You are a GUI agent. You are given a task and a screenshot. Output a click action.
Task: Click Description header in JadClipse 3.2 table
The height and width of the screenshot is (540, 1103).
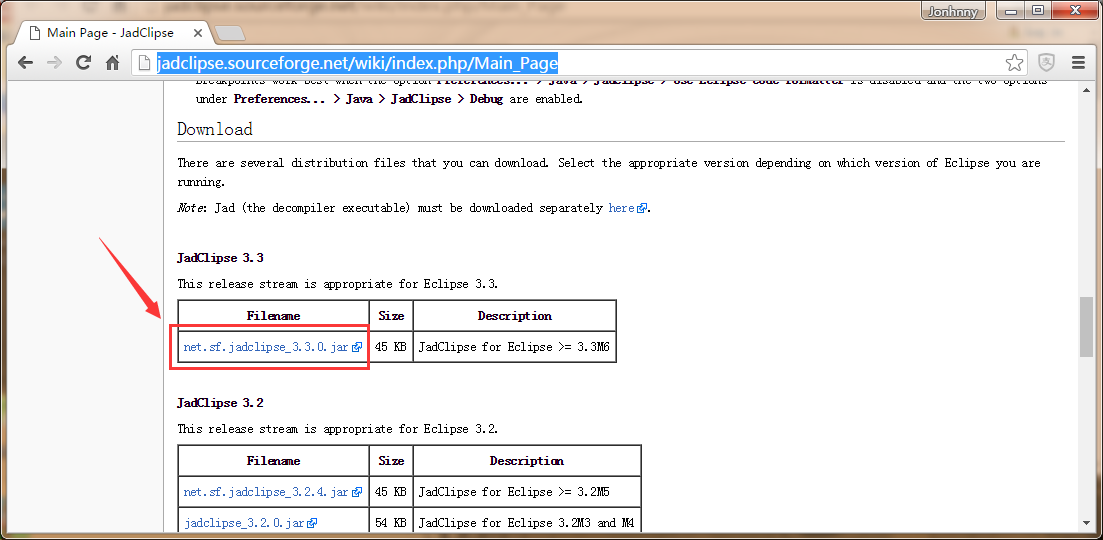coord(528,461)
